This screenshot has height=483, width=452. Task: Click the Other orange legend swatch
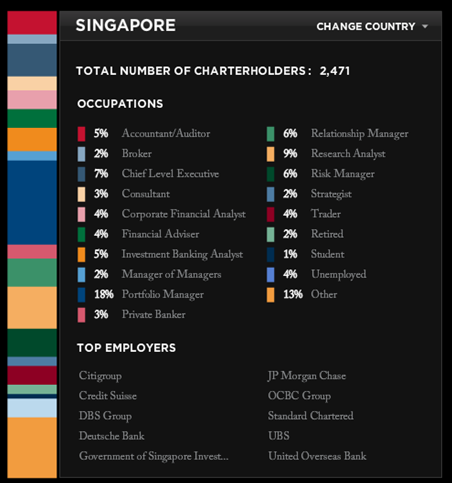click(271, 295)
